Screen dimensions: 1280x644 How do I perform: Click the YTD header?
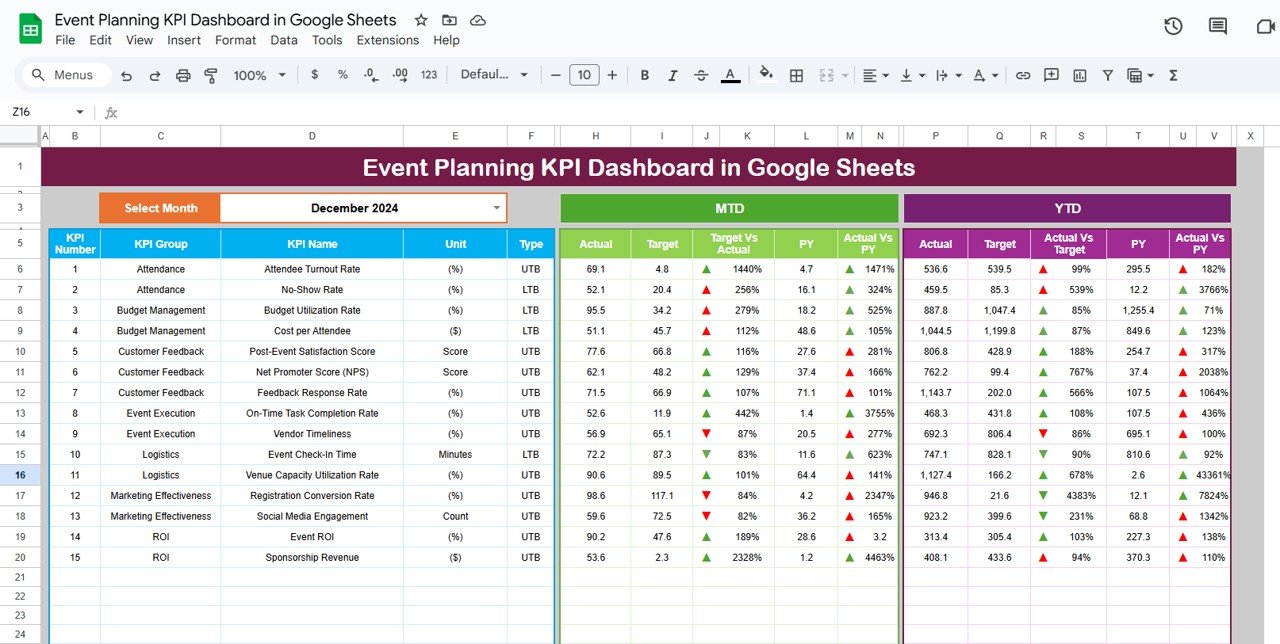point(1067,208)
